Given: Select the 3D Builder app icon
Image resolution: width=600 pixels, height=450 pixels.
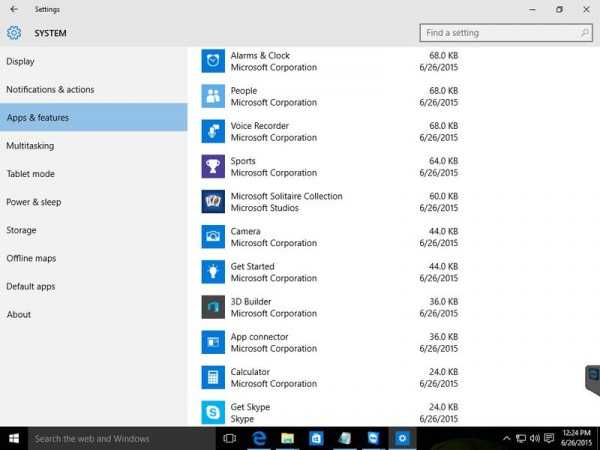Looking at the screenshot, I should 213,307.
